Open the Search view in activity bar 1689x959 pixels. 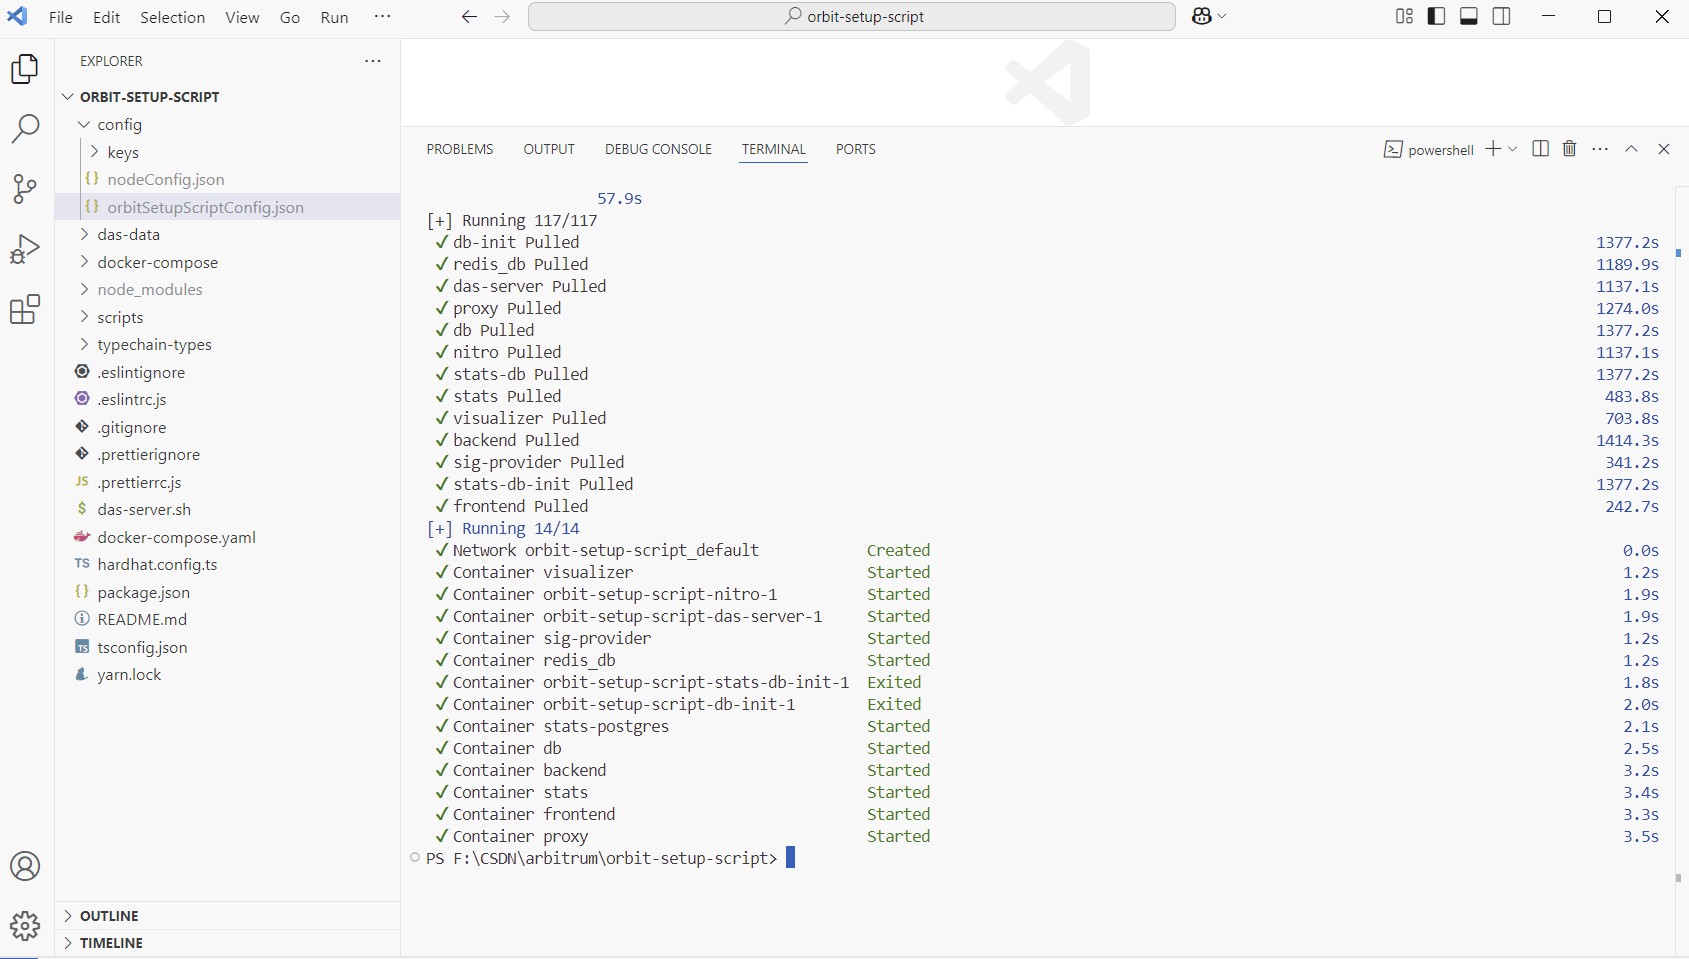[25, 129]
